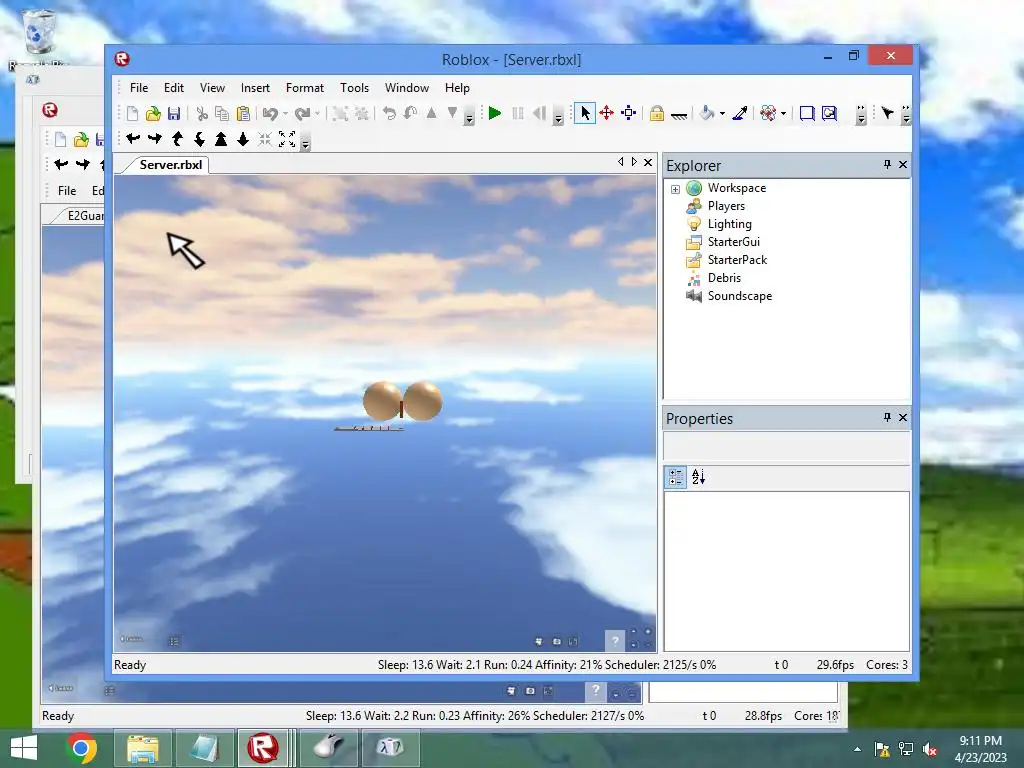Click the Material atom-shaped icon

[x=768, y=114]
